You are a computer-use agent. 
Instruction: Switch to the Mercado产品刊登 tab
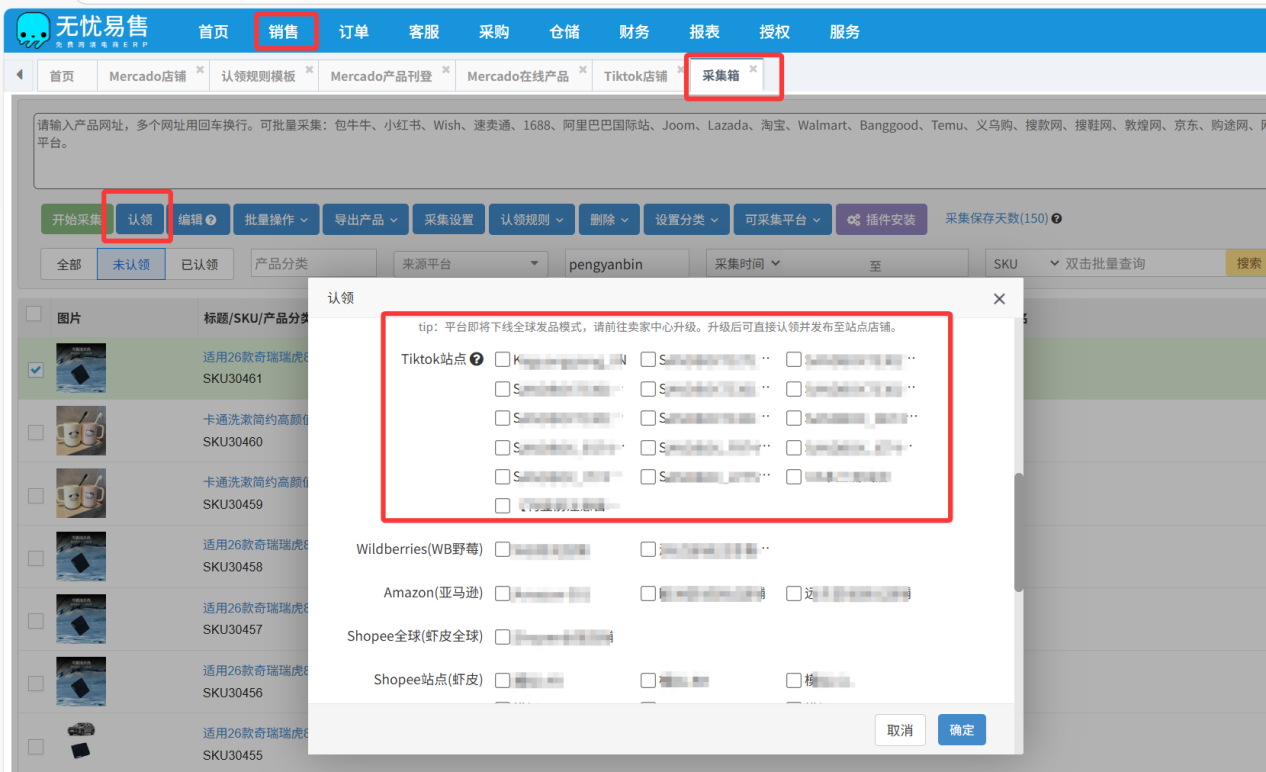point(381,76)
